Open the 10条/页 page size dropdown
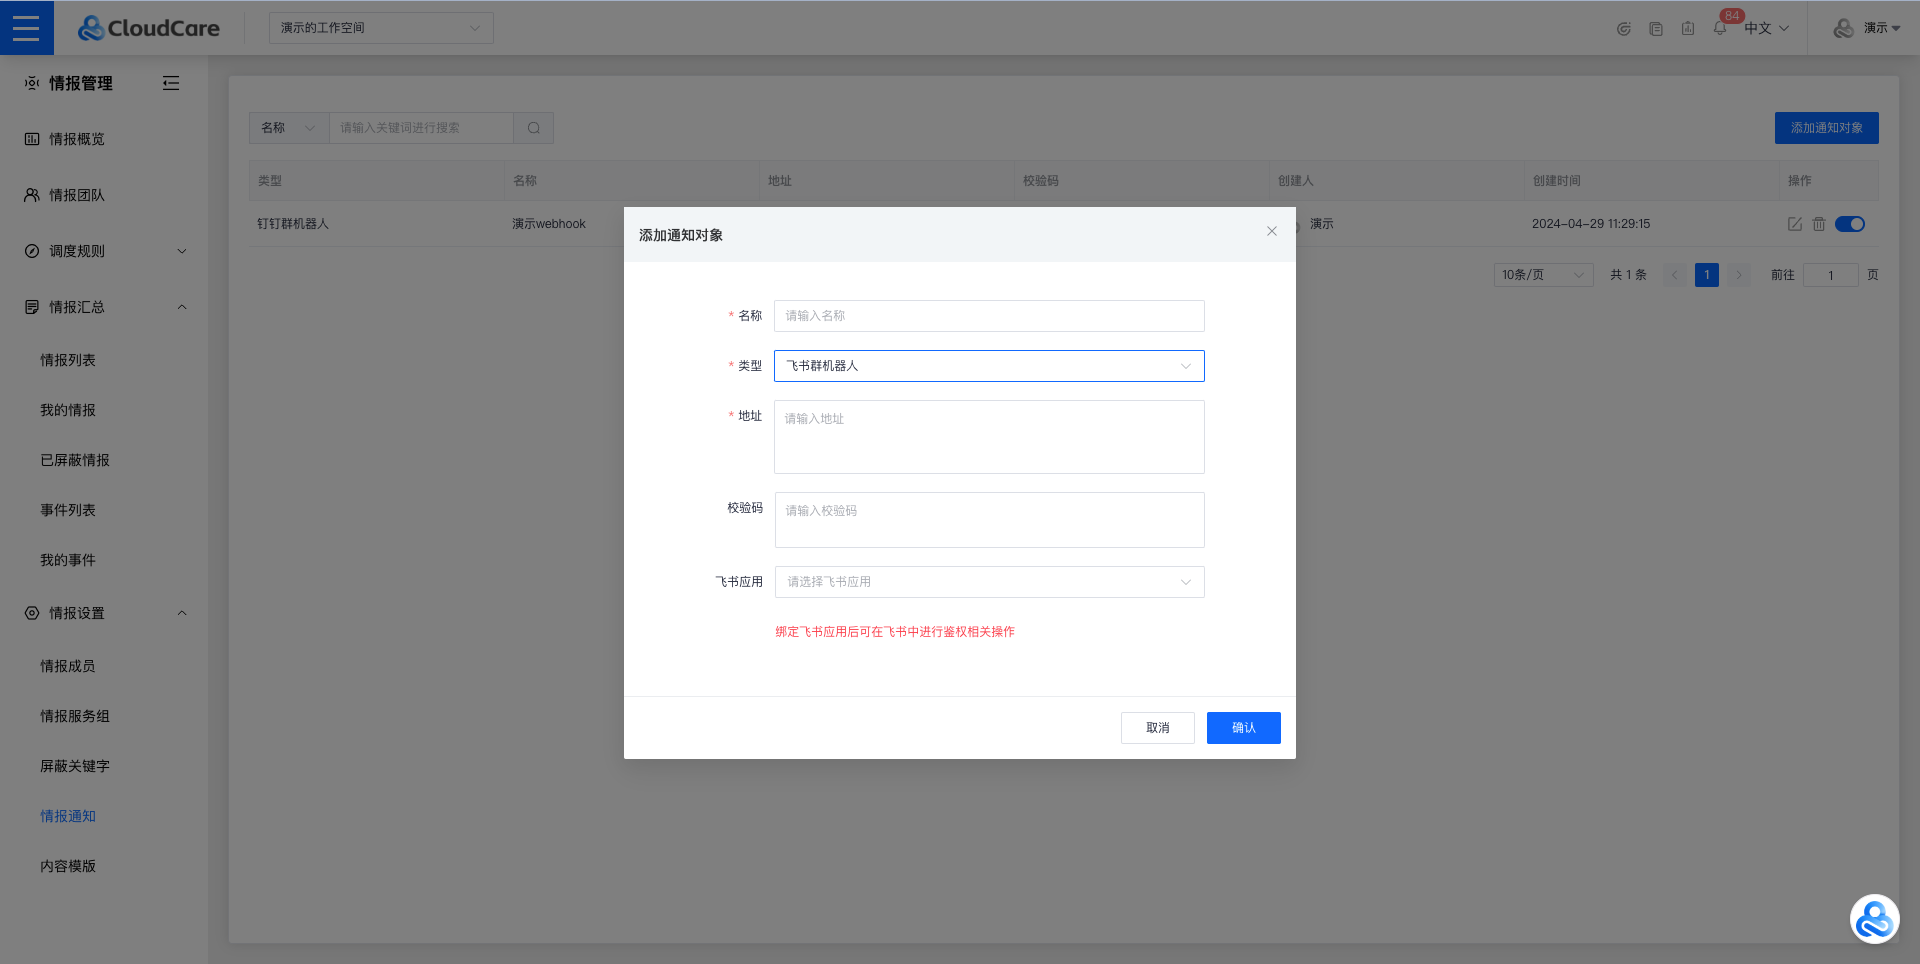Image resolution: width=1920 pixels, height=964 pixels. tap(1543, 275)
